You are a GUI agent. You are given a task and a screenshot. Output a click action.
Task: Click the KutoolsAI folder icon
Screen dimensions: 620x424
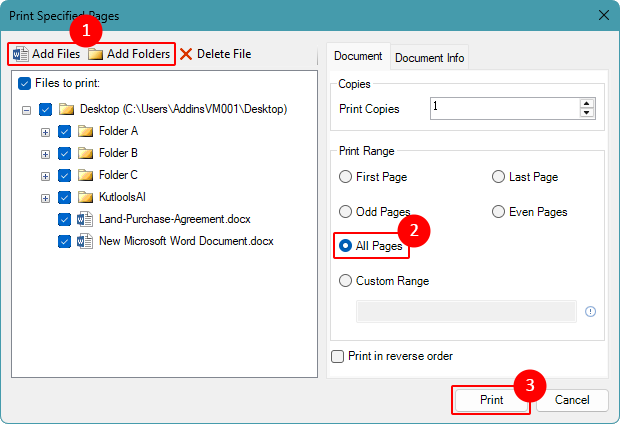[x=85, y=197]
